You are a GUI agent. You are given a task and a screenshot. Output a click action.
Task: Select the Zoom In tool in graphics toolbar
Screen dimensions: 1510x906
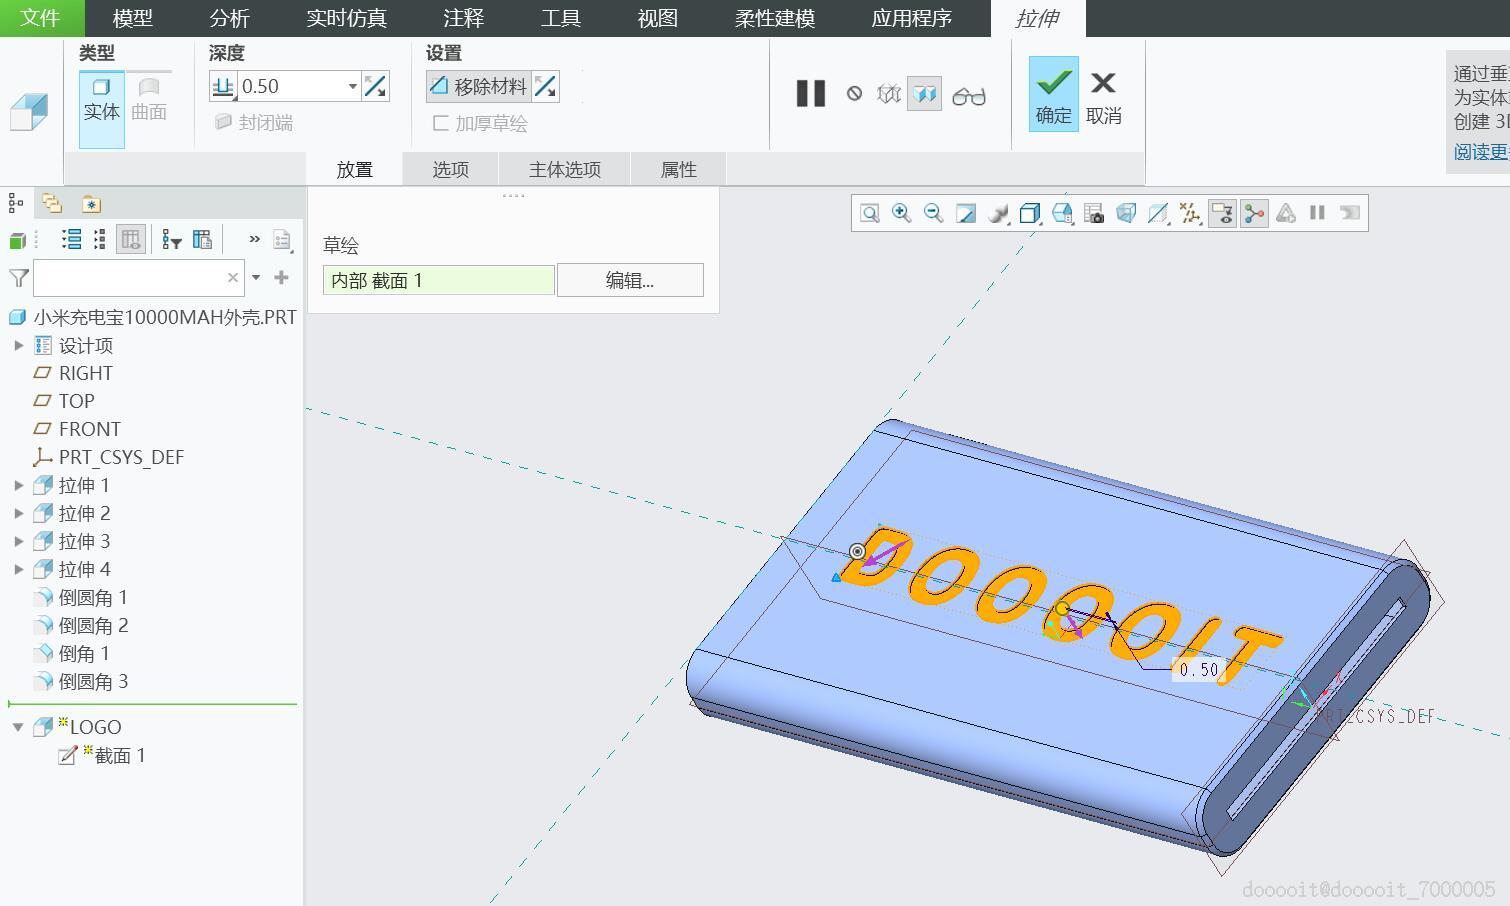(901, 213)
